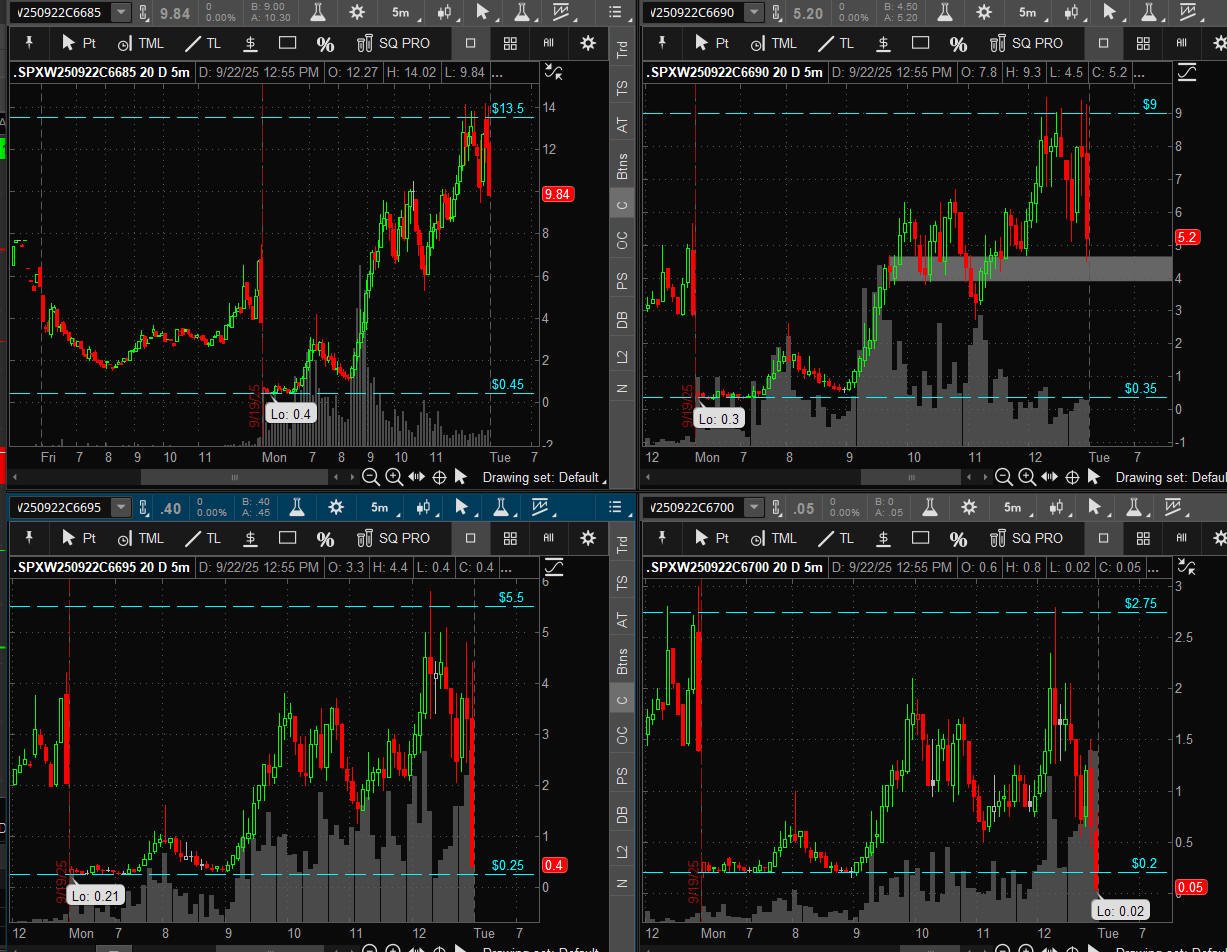Select the percent tool in the C6700 chart
The image size is (1227, 952).
[958, 538]
